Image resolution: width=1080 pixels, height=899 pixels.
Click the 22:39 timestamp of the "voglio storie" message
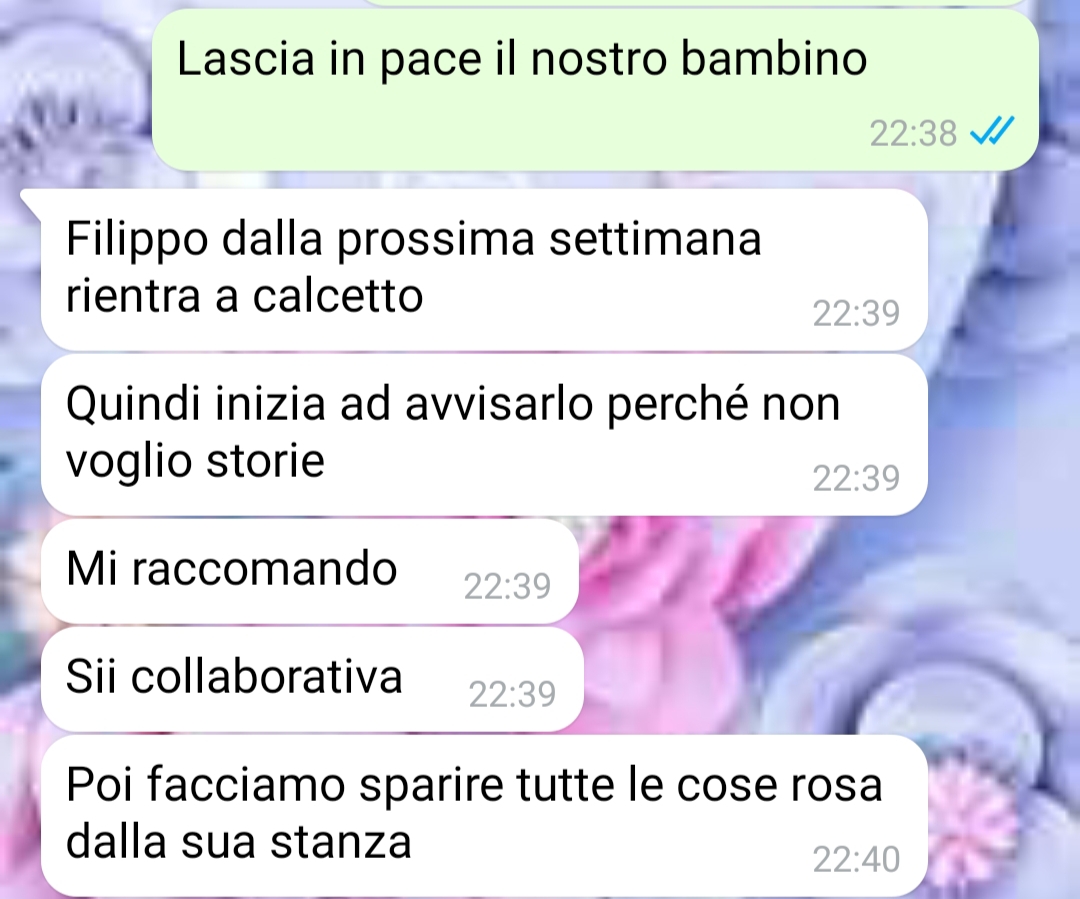[856, 479]
